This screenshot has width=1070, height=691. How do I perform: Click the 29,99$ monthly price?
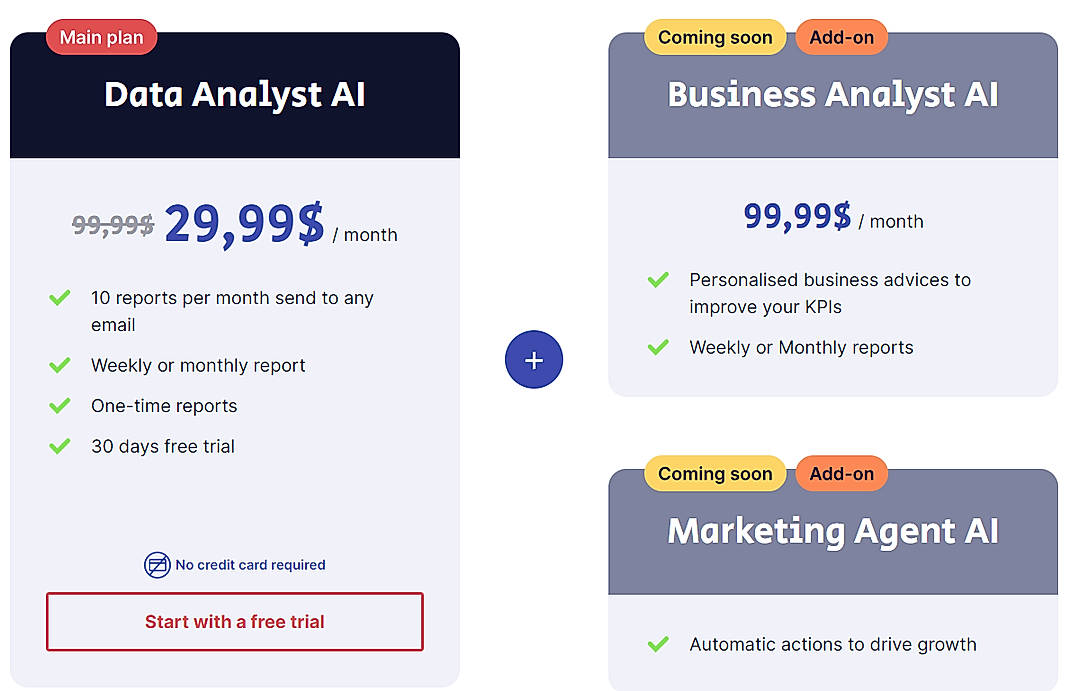[x=244, y=222]
